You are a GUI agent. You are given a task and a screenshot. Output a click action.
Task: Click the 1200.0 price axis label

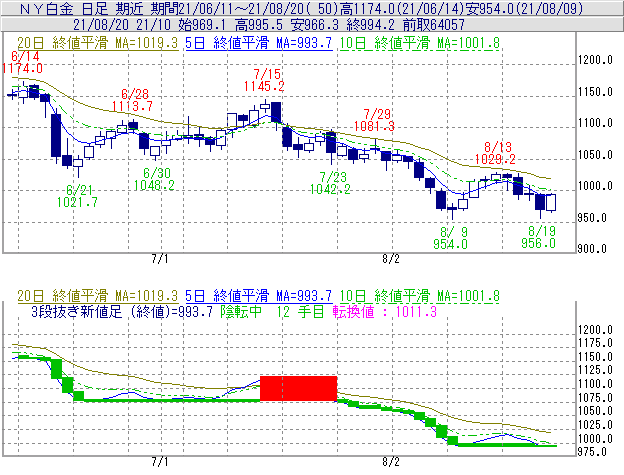pyautogui.click(x=596, y=60)
